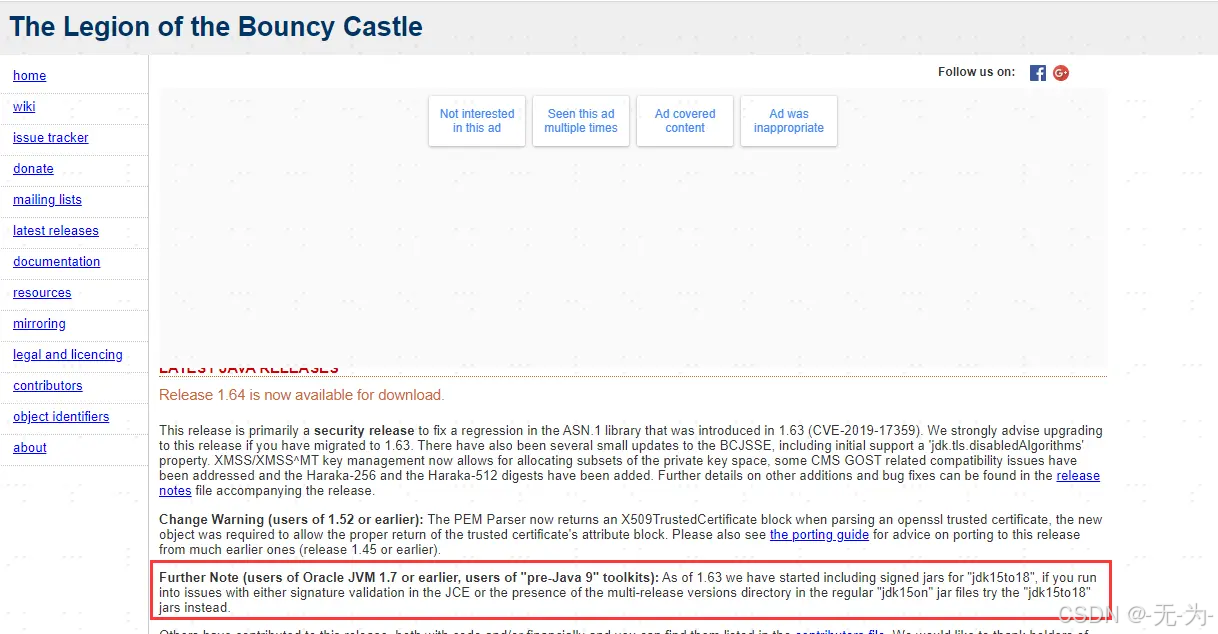Choose 'Seen this ad multiple times'
Image resolution: width=1218 pixels, height=634 pixels.
click(x=581, y=121)
